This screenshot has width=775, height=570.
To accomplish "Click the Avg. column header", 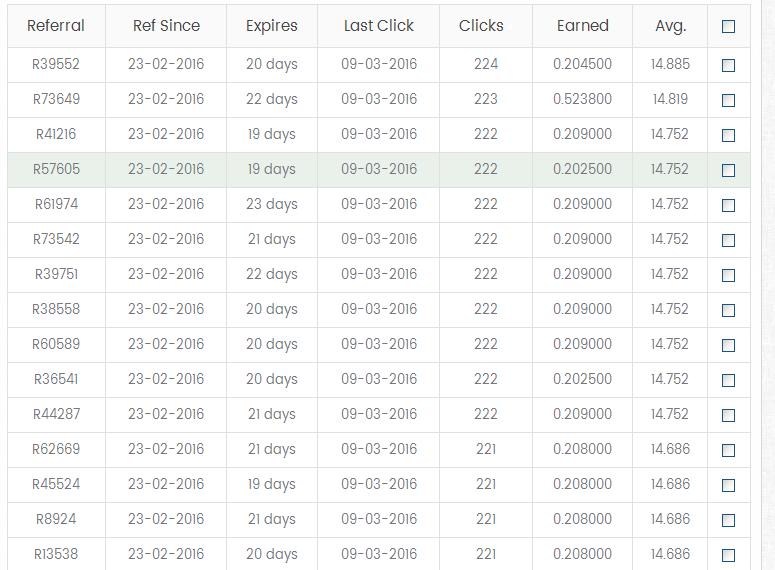I will [x=670, y=26].
